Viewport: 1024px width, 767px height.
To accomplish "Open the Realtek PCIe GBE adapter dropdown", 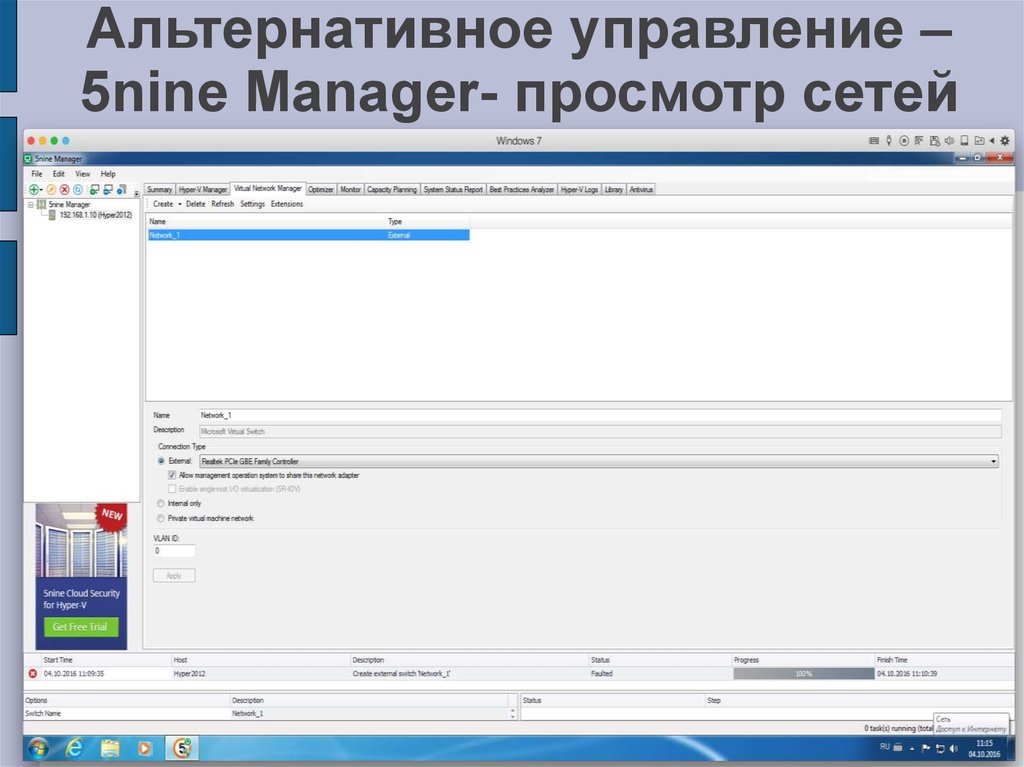I will tap(599, 461).
